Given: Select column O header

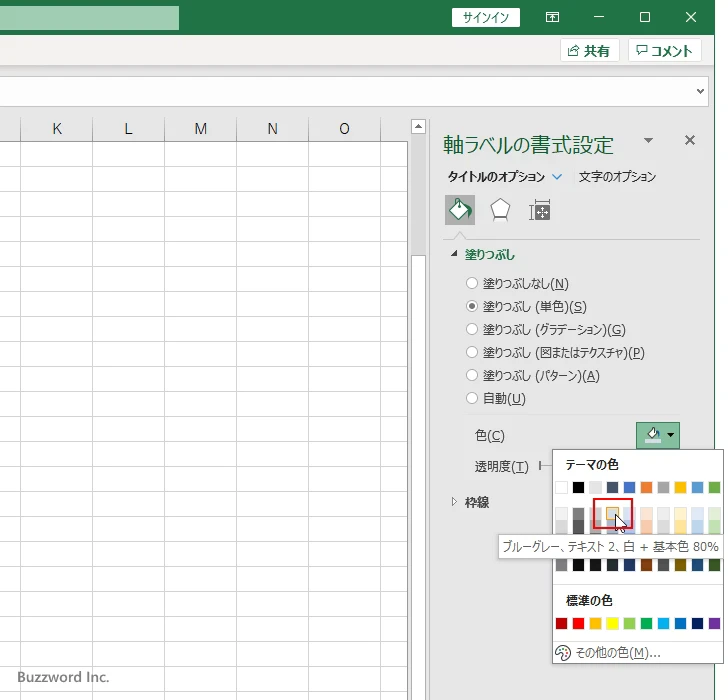Looking at the screenshot, I should pyautogui.click(x=344, y=129).
